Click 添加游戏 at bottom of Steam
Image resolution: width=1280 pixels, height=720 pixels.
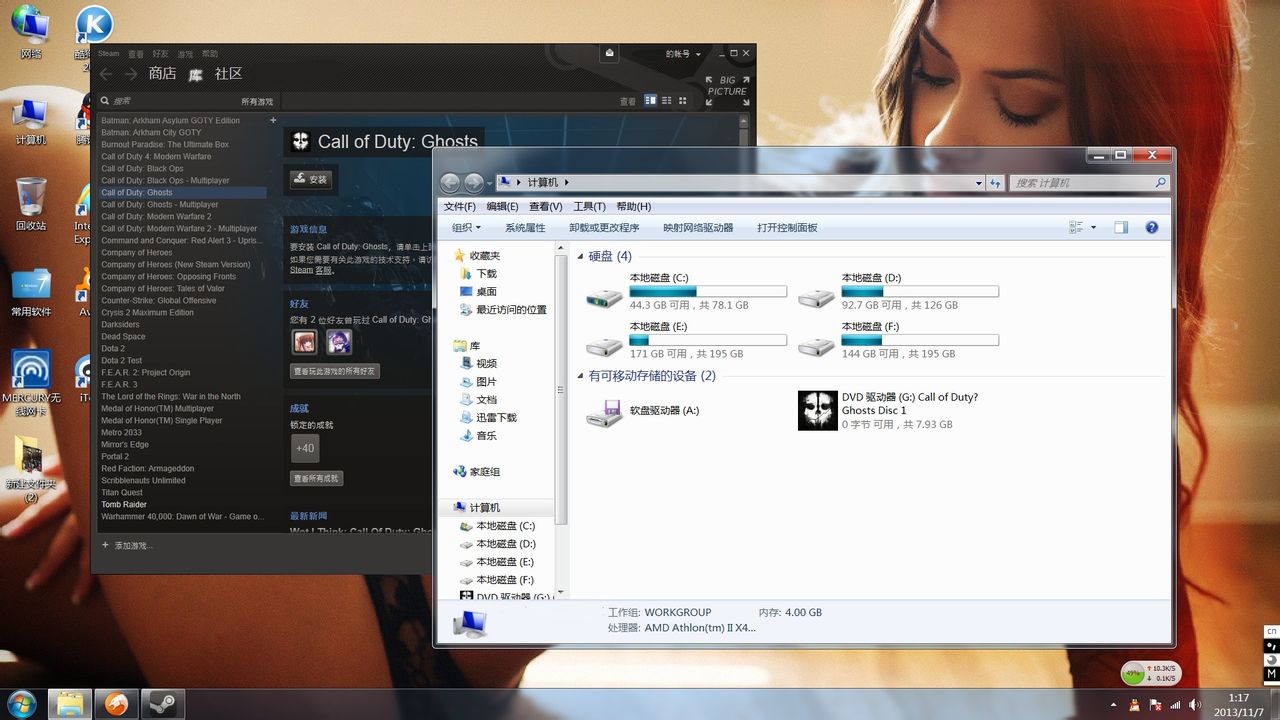coord(127,546)
